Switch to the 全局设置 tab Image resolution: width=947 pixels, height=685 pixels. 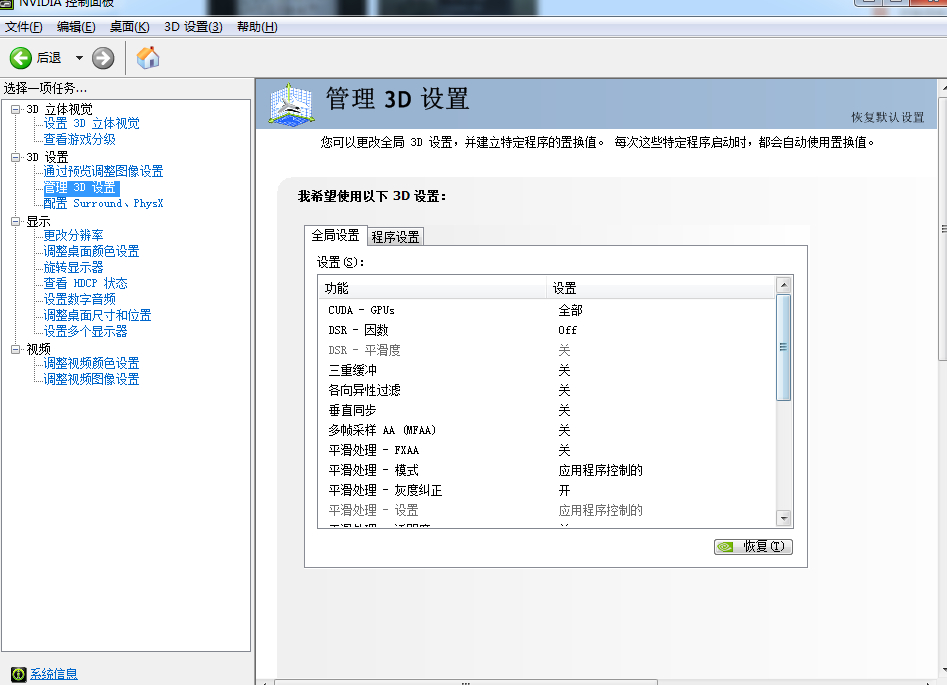336,235
